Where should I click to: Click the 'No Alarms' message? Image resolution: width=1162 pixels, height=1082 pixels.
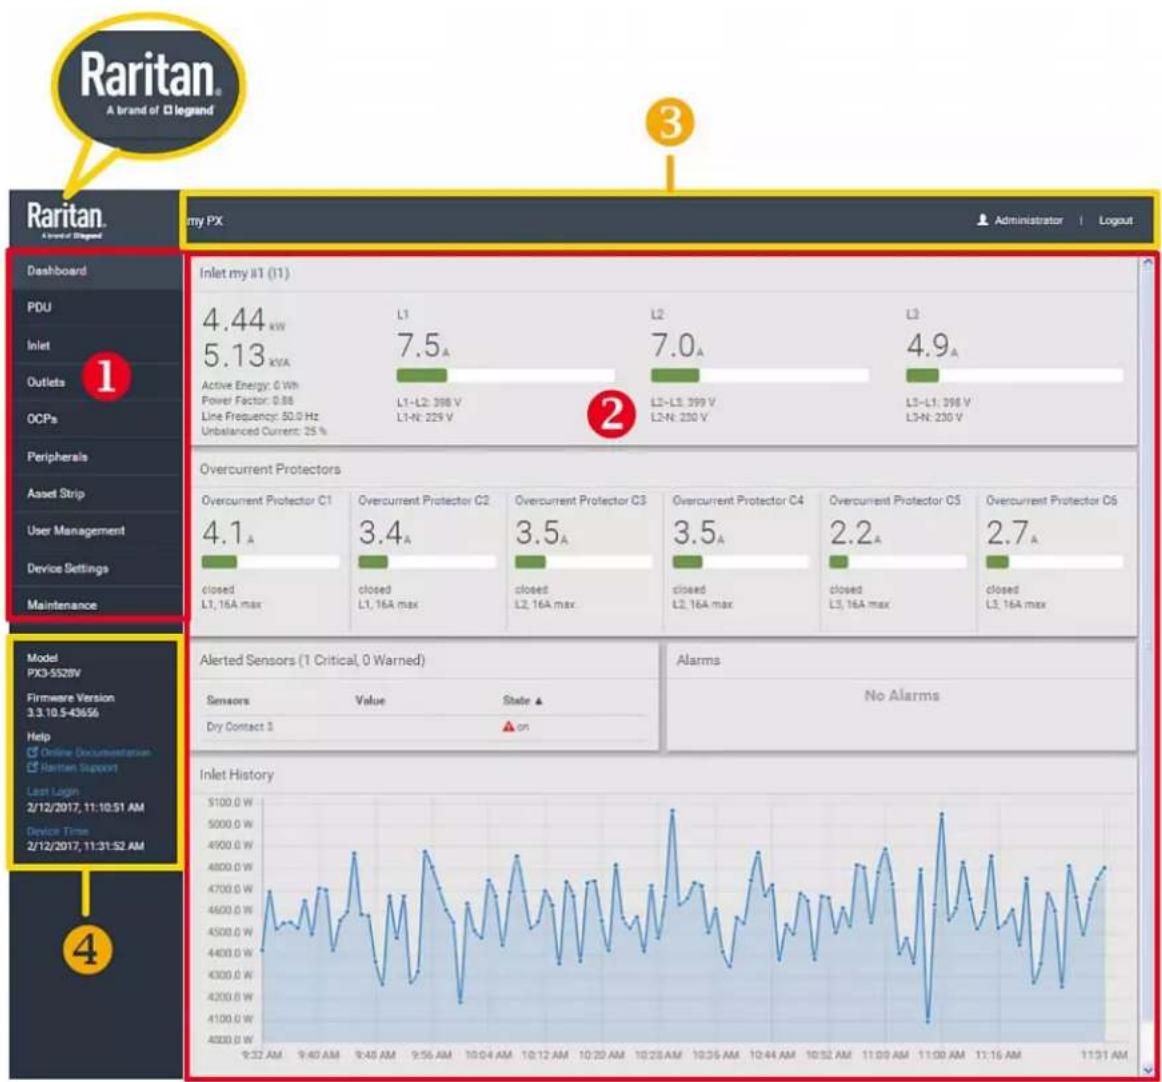tap(902, 696)
